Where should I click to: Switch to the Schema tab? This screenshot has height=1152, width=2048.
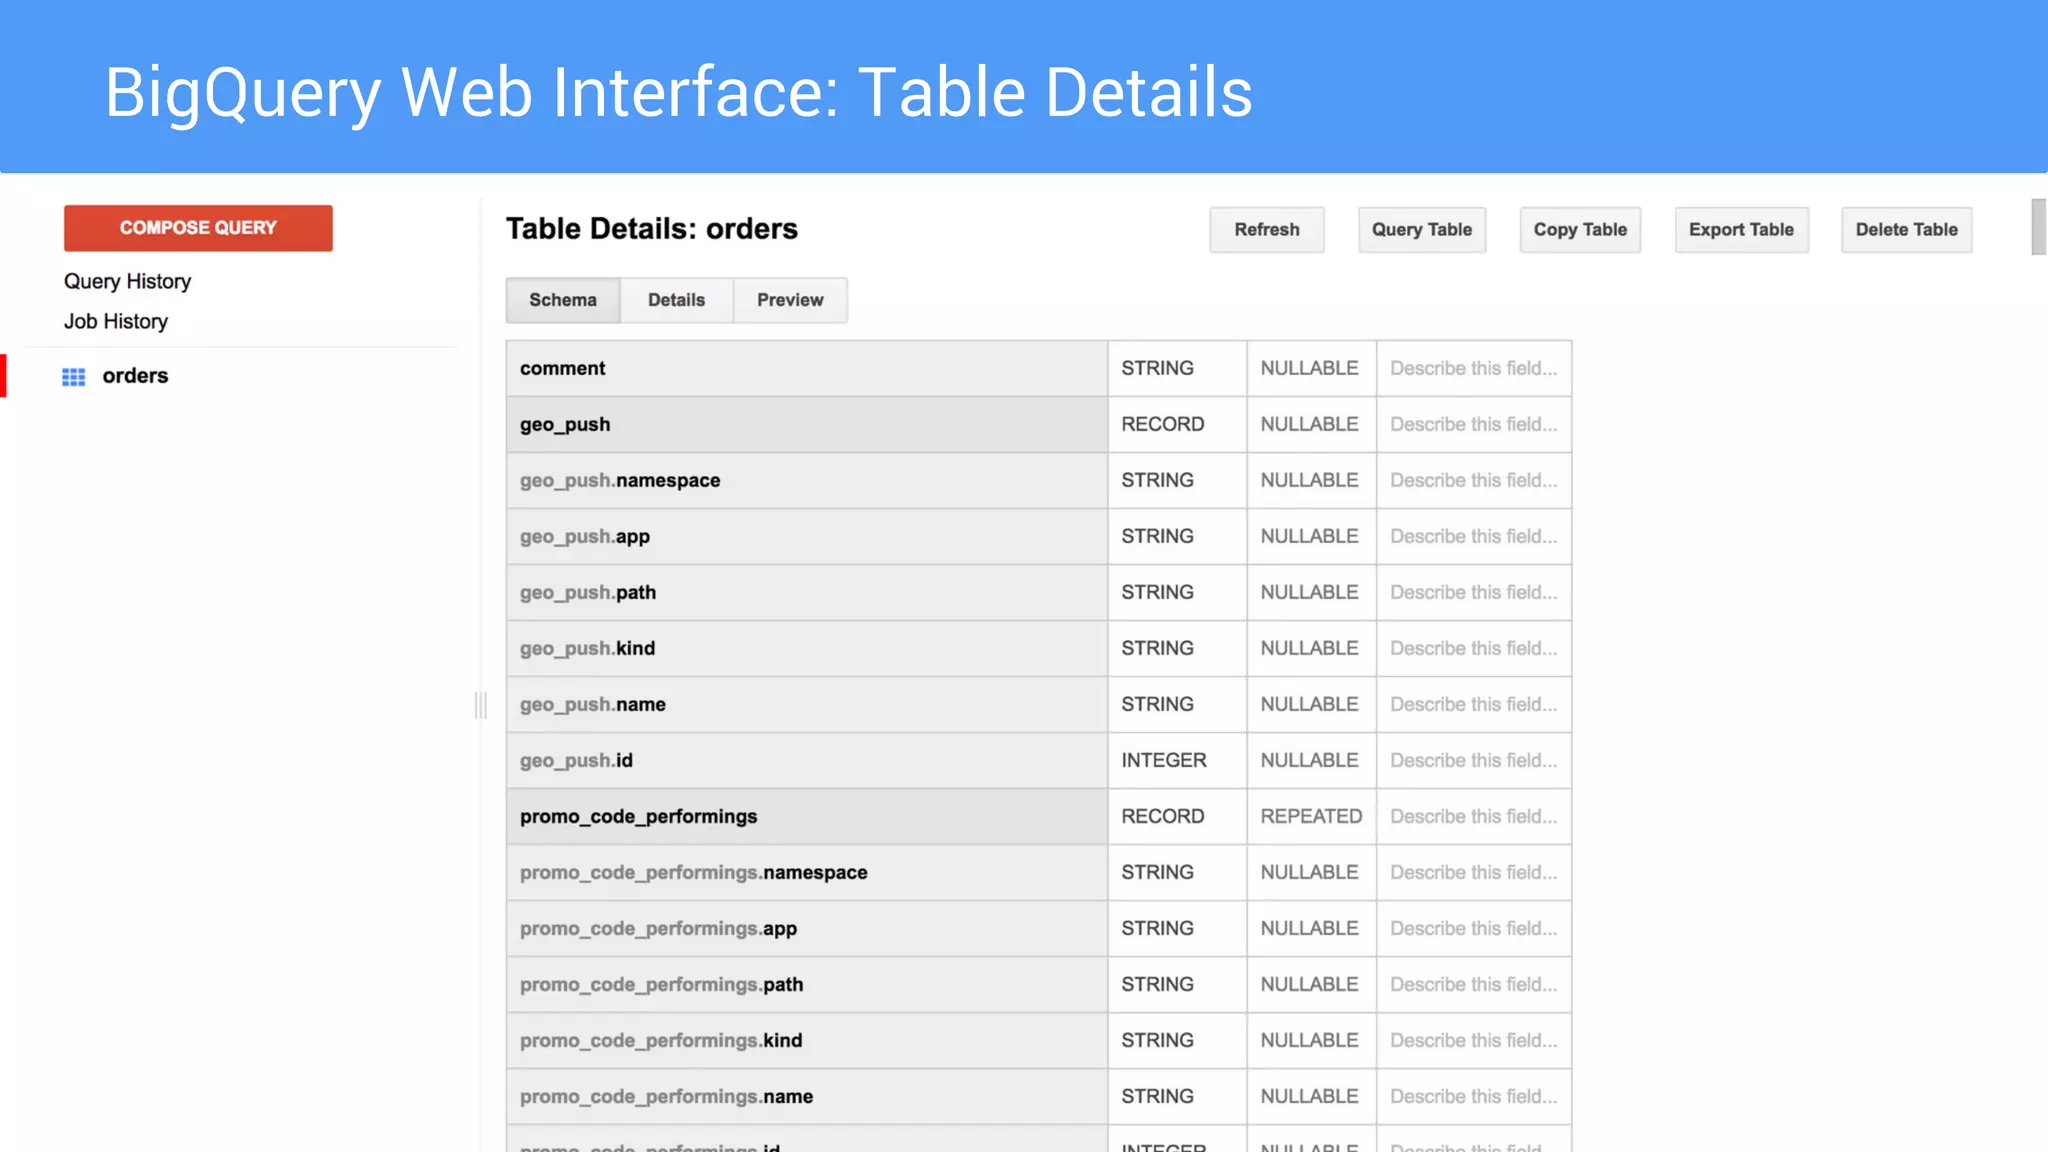pos(563,300)
